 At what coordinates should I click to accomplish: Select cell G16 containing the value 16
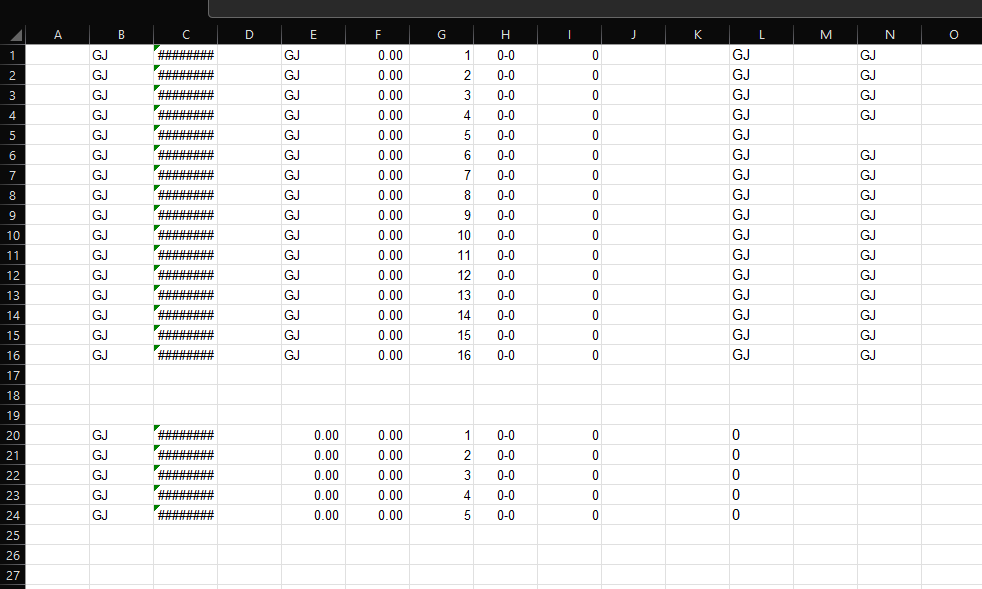tap(440, 355)
